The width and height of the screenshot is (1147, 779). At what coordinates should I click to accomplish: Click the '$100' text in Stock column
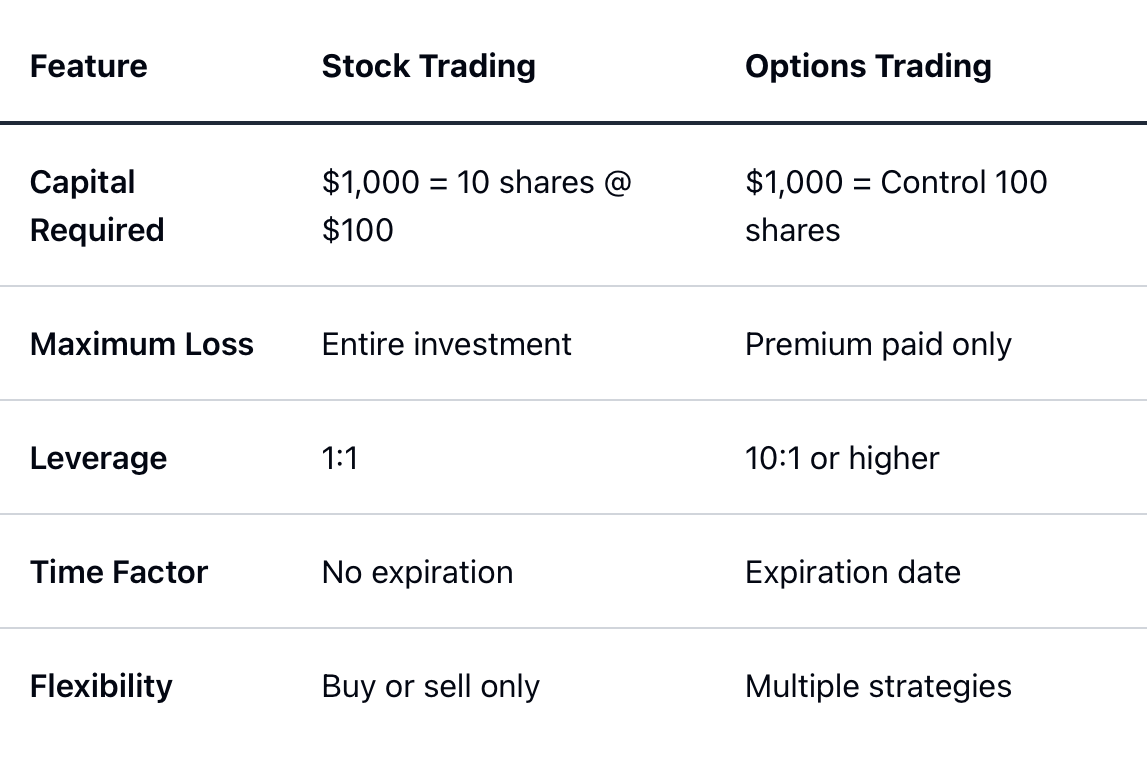(x=358, y=230)
